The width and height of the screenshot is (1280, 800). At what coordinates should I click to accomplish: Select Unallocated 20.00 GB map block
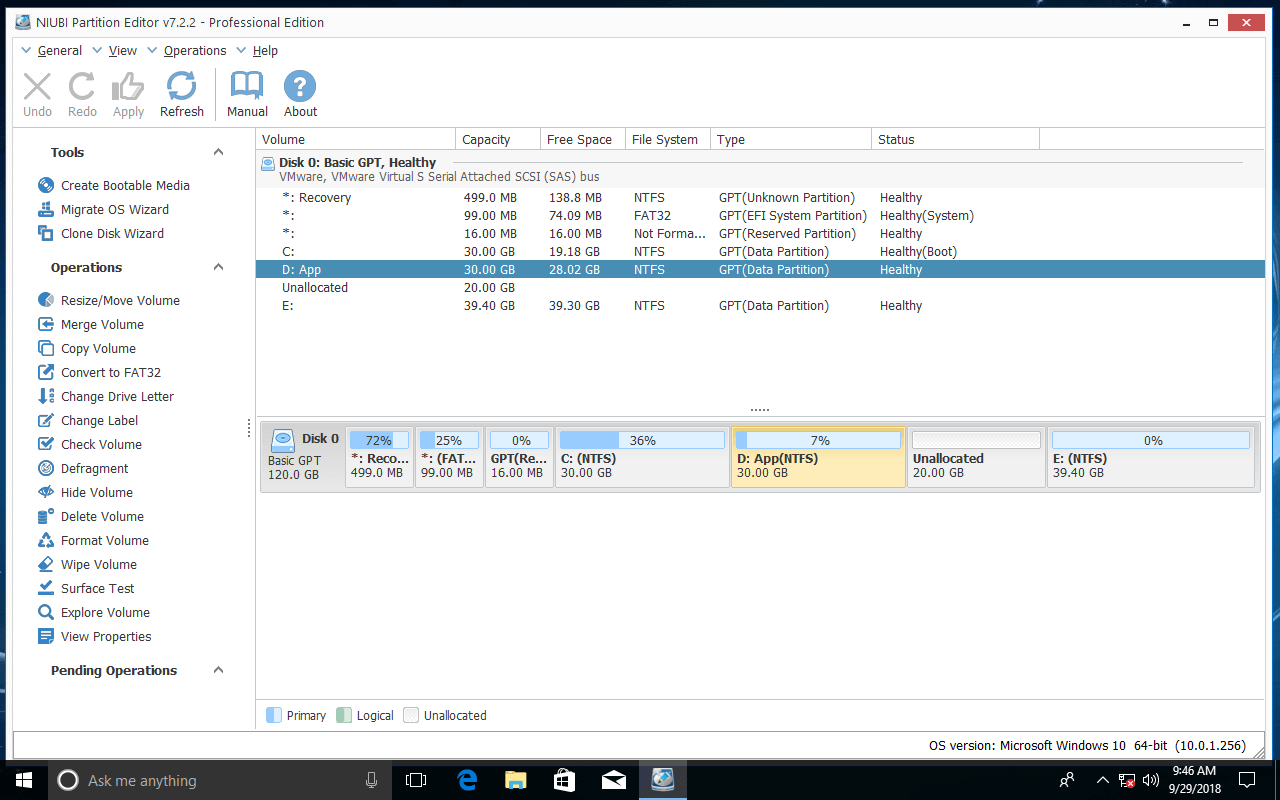(x=977, y=457)
